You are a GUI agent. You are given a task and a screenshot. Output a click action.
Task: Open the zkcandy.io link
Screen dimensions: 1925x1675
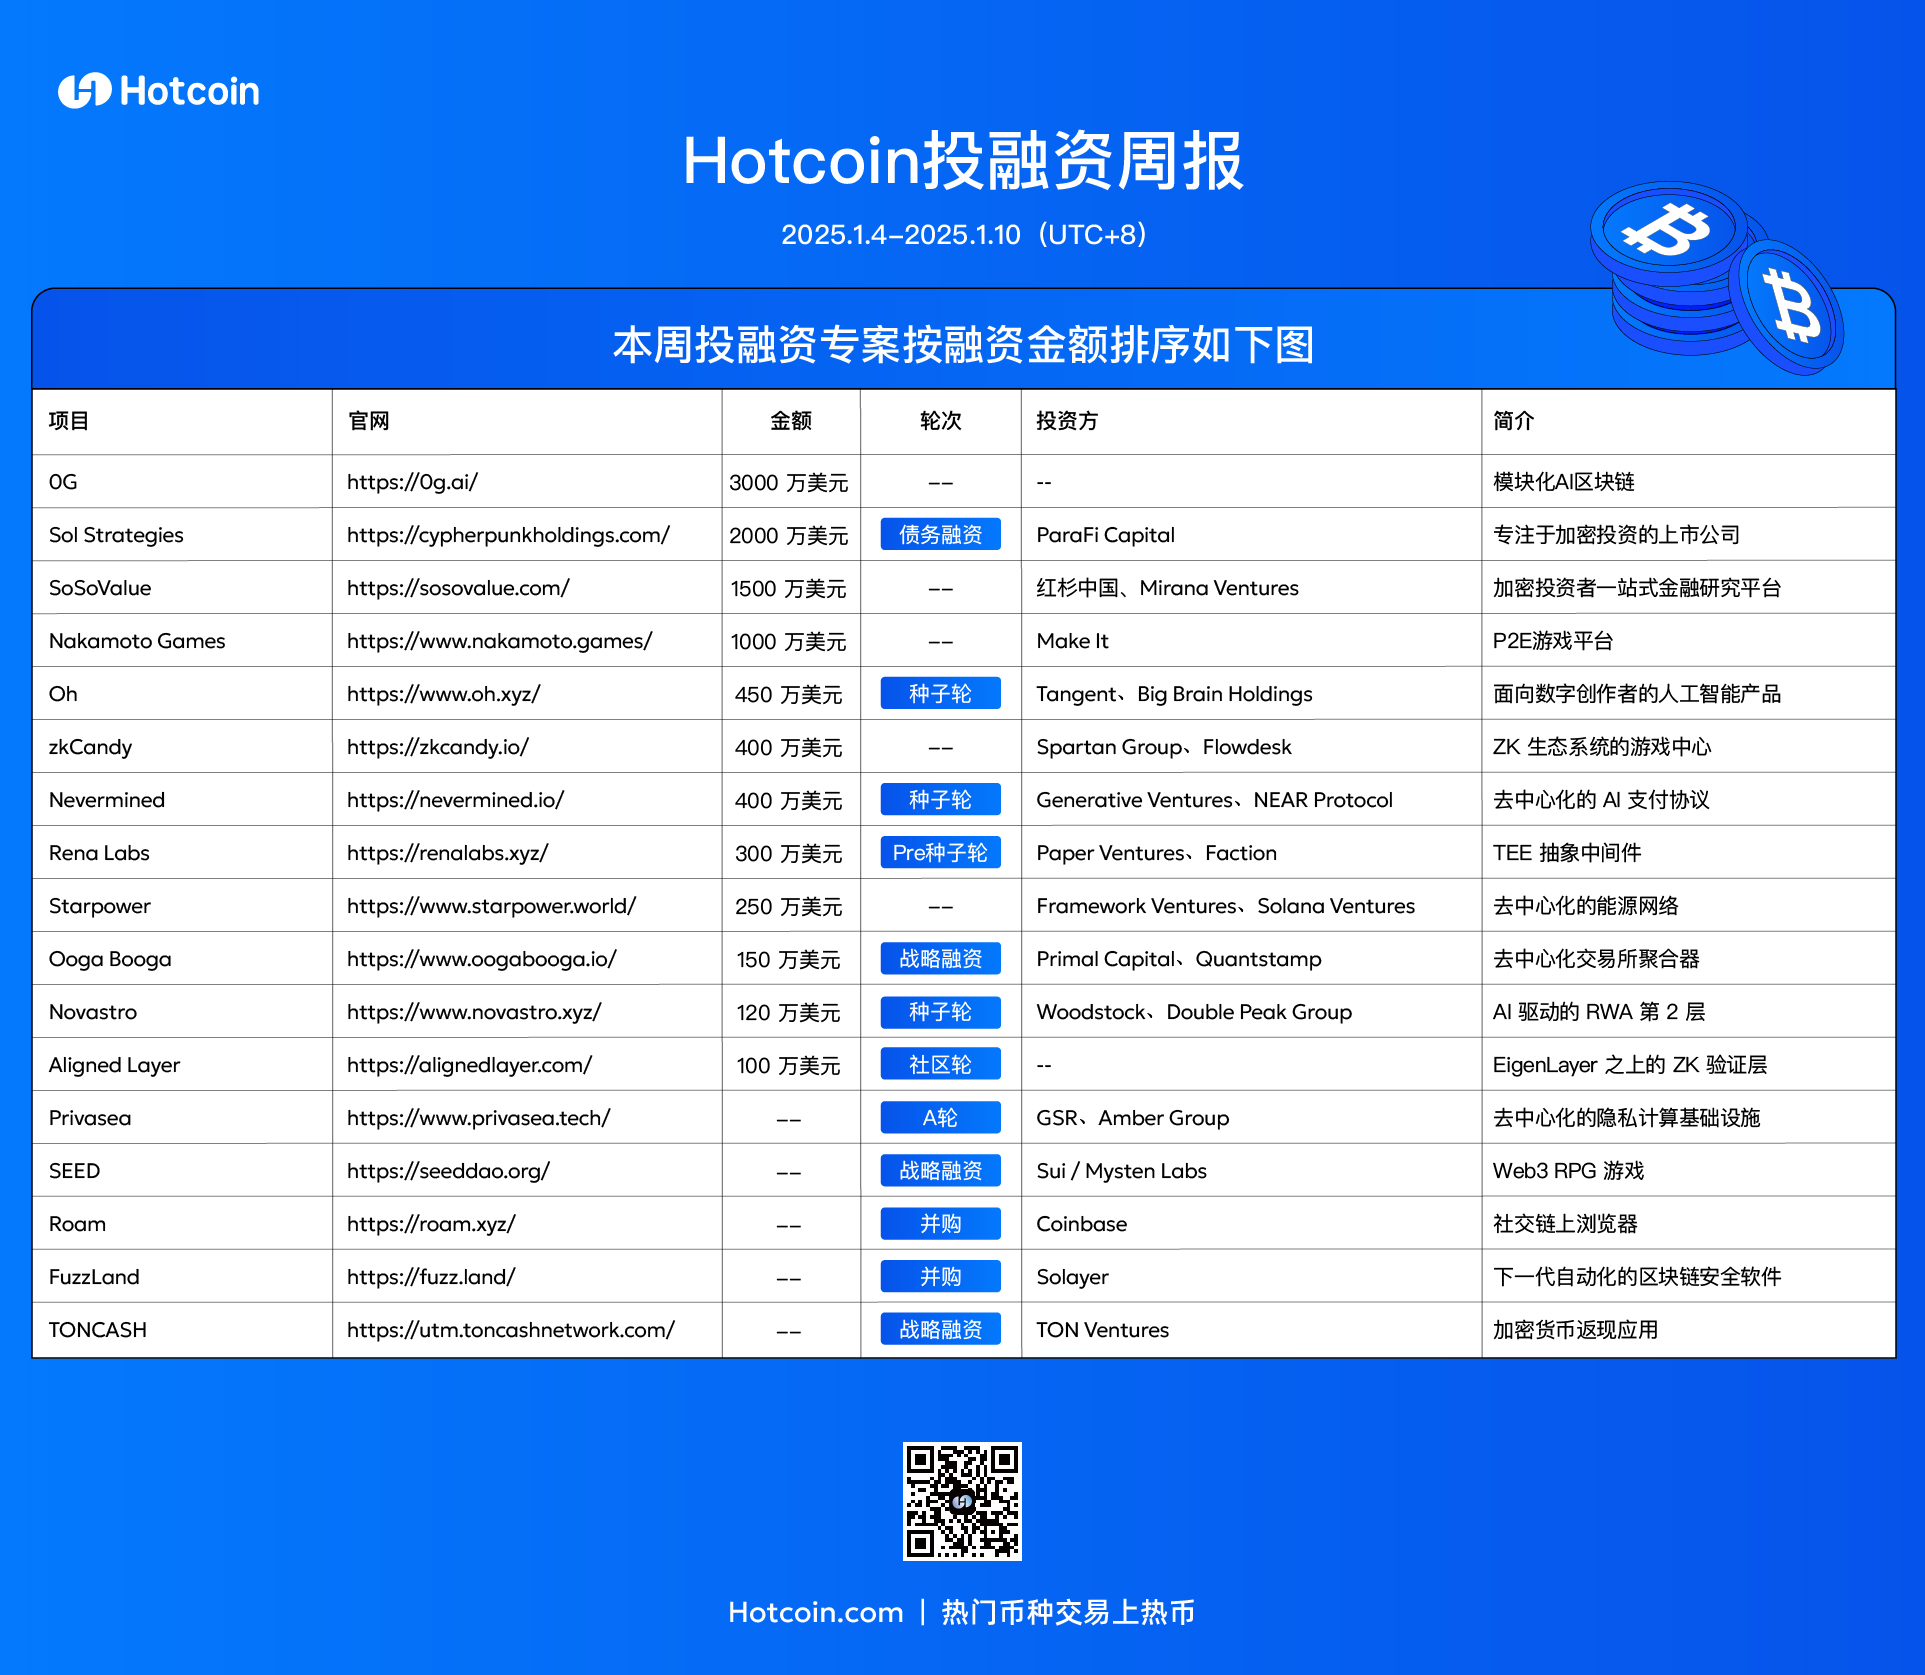437,747
